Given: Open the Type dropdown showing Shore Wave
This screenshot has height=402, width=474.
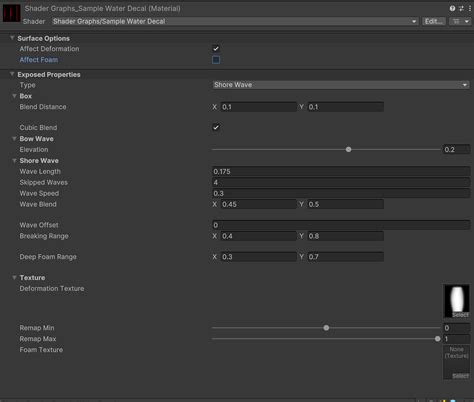Looking at the screenshot, I should click(x=341, y=85).
